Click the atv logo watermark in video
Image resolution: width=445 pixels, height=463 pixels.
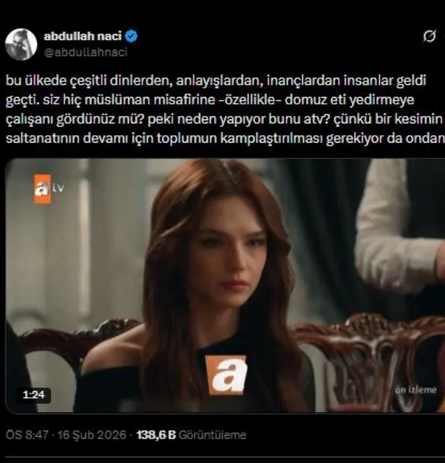(x=49, y=189)
